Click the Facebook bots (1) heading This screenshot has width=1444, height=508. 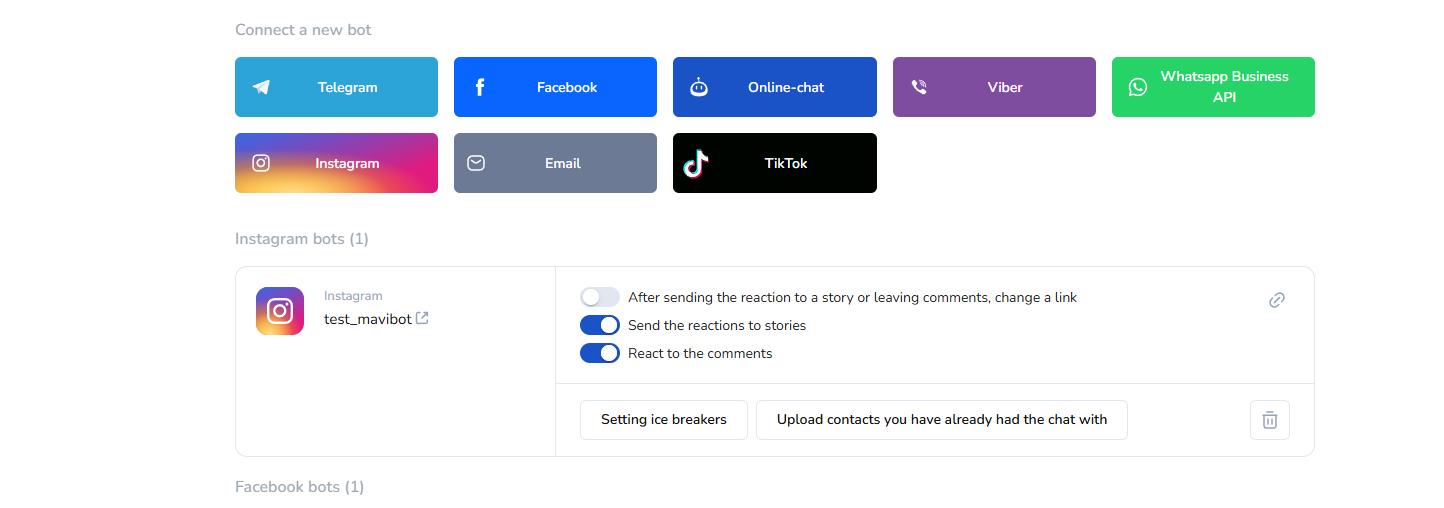[x=300, y=487]
